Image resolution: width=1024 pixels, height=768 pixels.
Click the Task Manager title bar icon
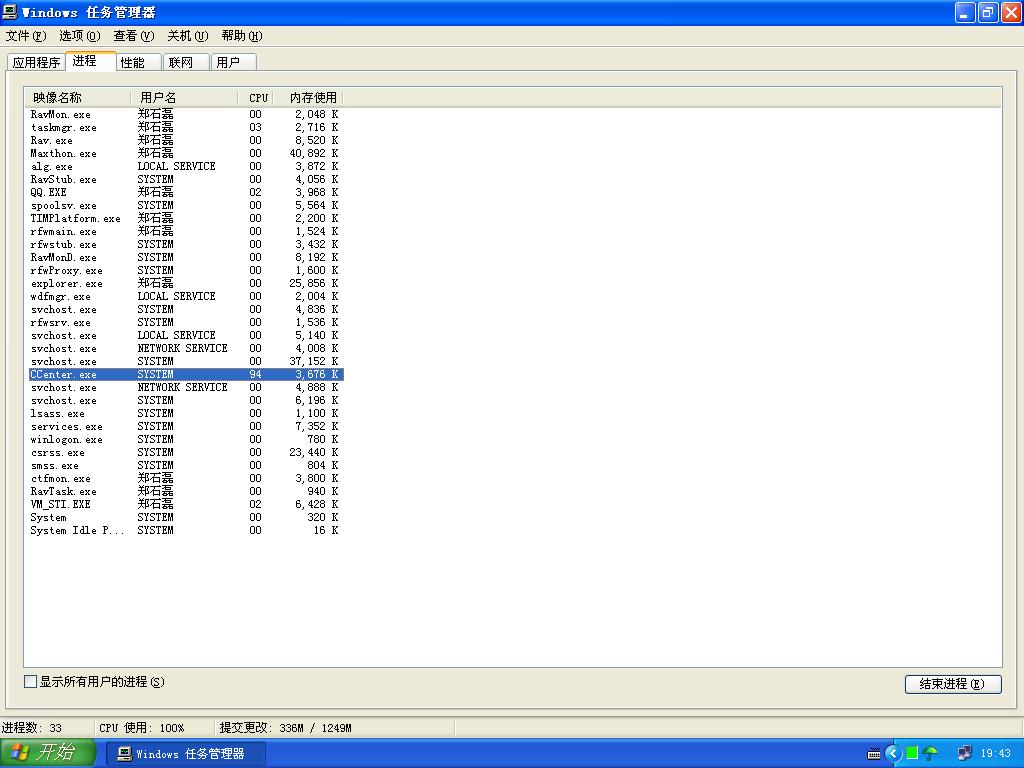tap(9, 12)
